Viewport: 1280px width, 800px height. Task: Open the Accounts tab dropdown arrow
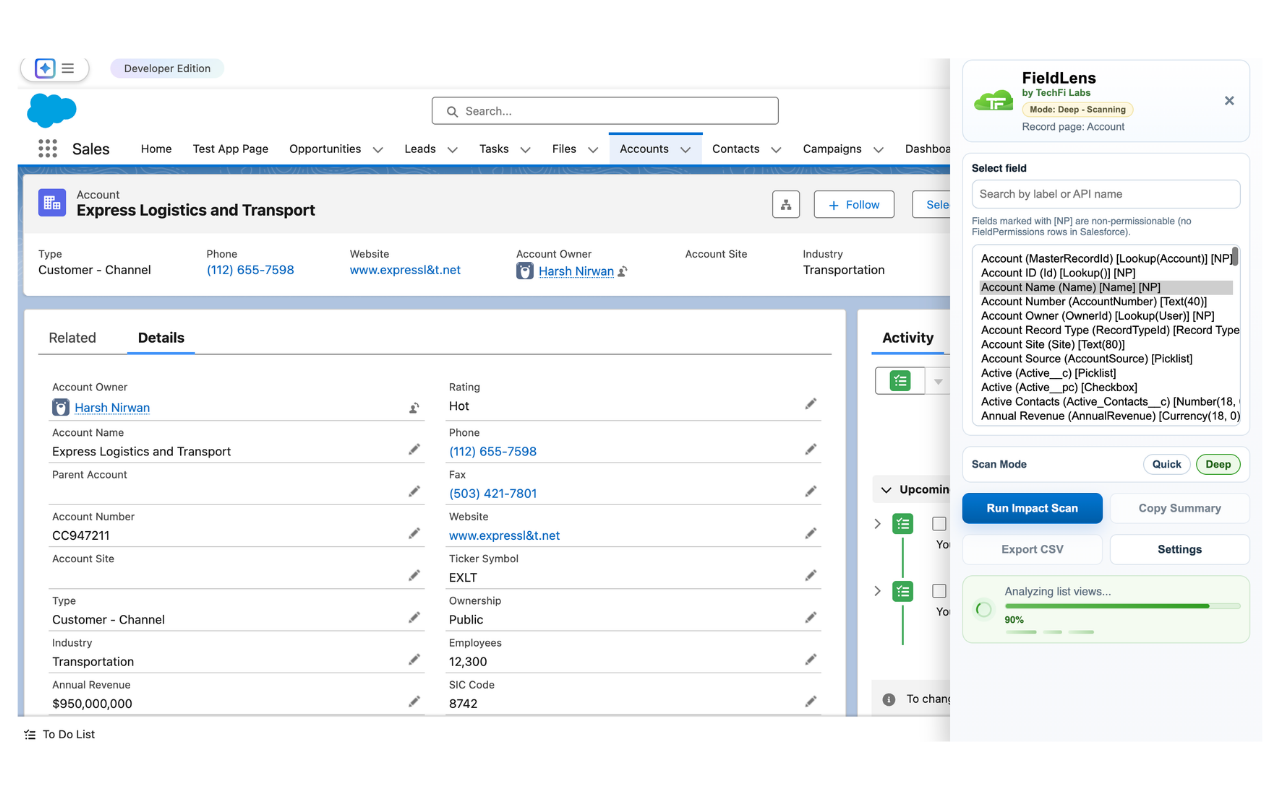click(x=685, y=149)
